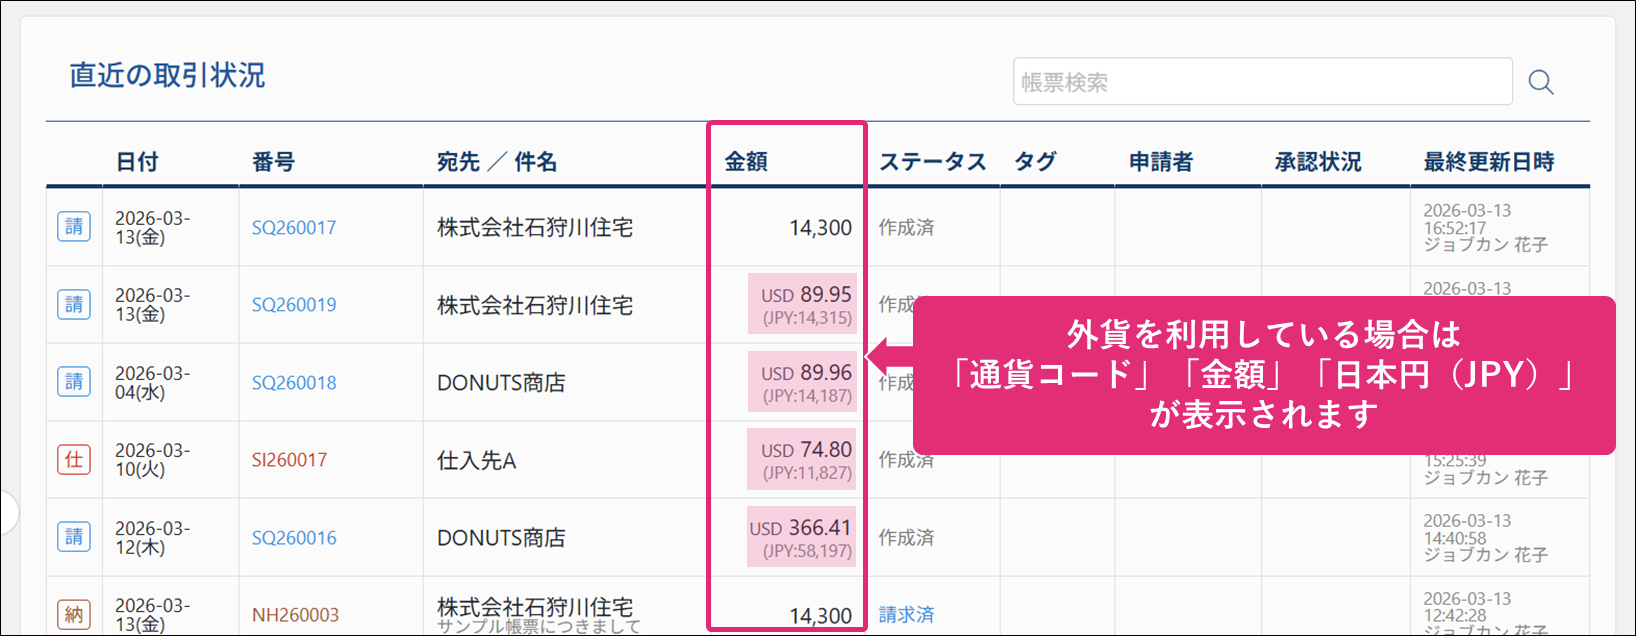Select the USD 366.41 amount cell
The height and width of the screenshot is (636, 1636).
click(801, 537)
